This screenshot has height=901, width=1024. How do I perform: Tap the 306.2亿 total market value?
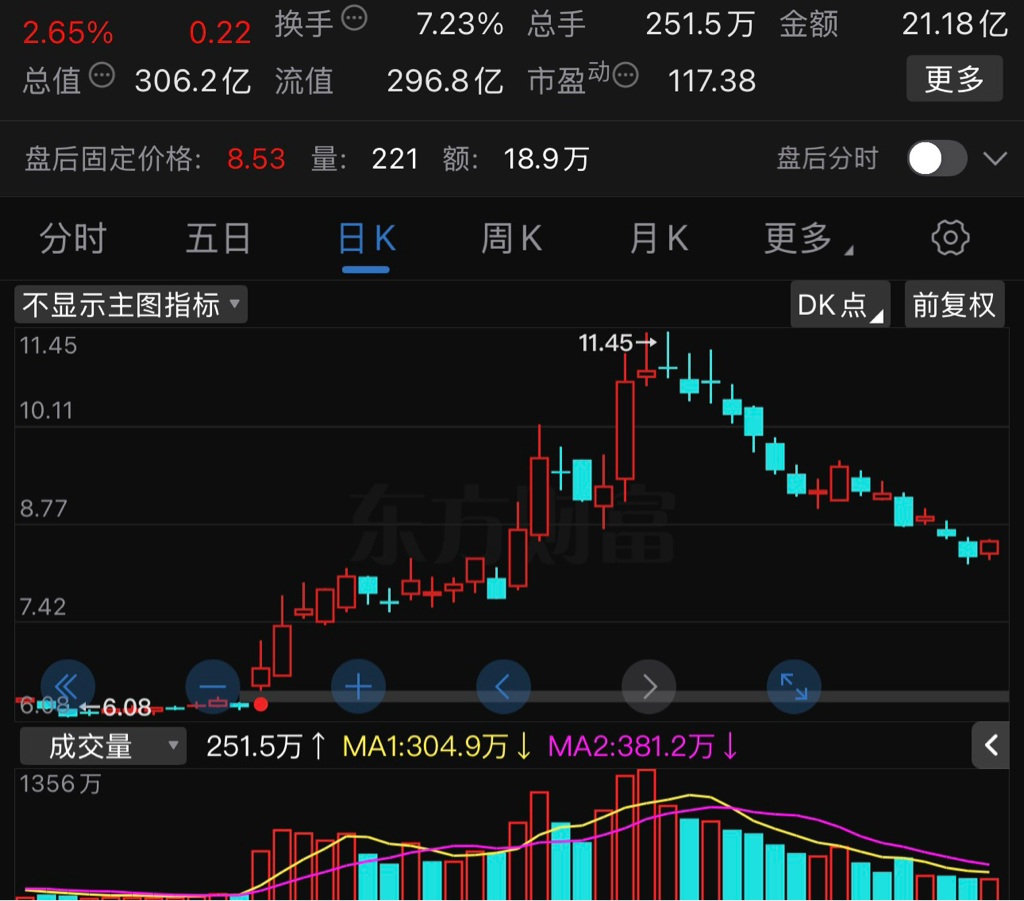point(193,82)
